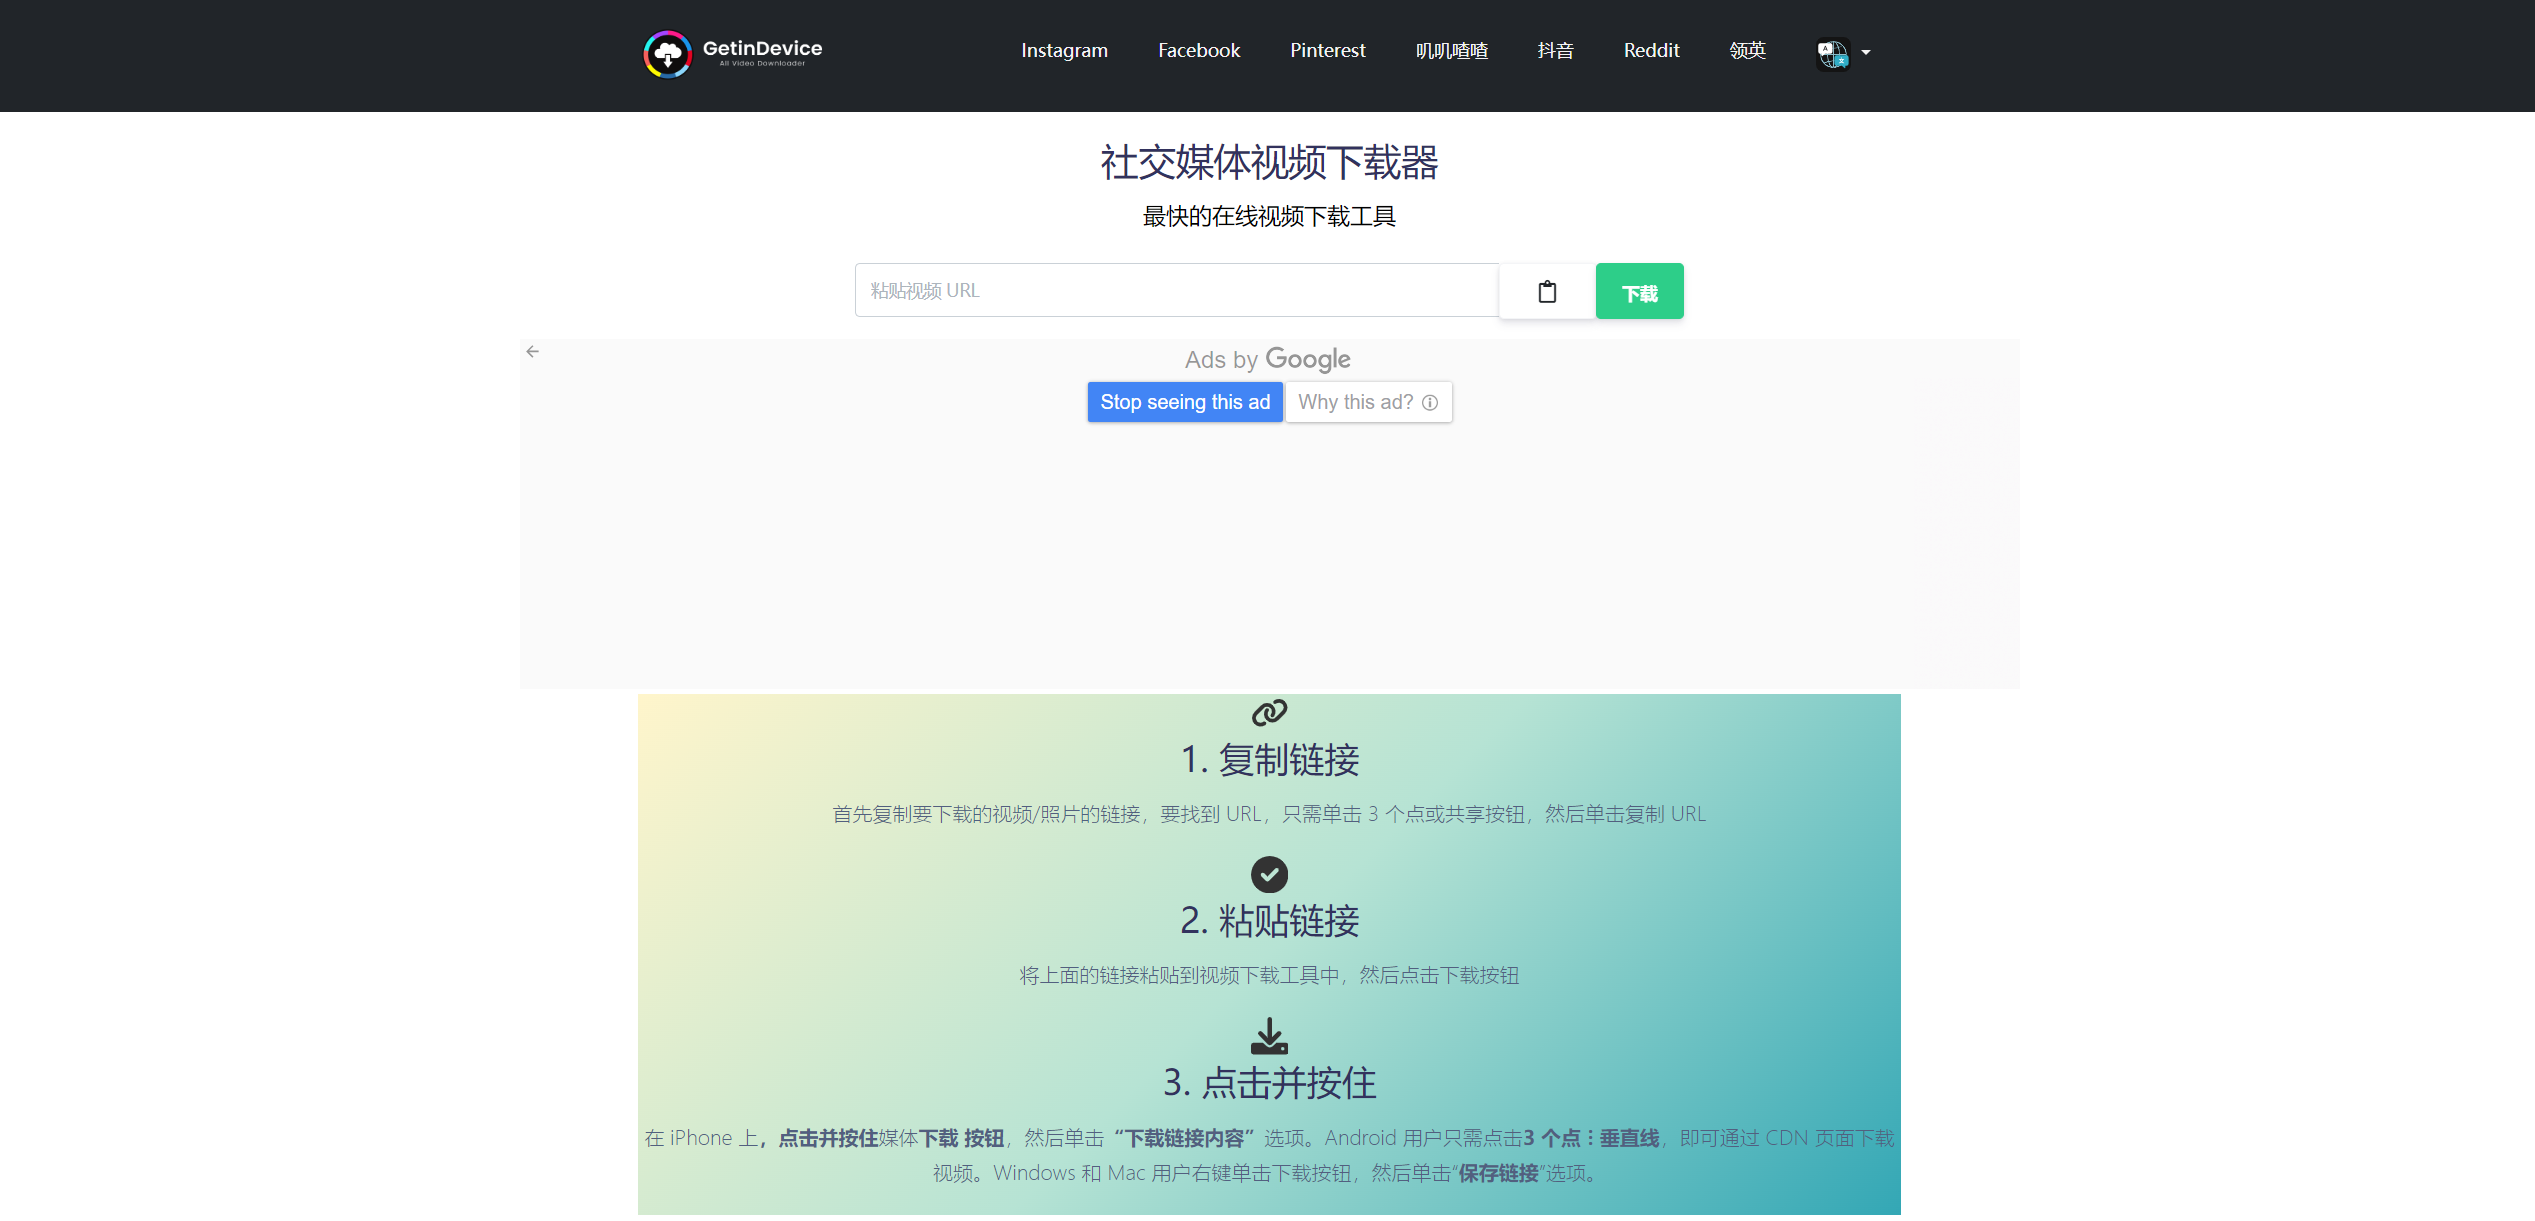Click the back arrow beside the ad area
2535x1221 pixels.
pyautogui.click(x=532, y=351)
